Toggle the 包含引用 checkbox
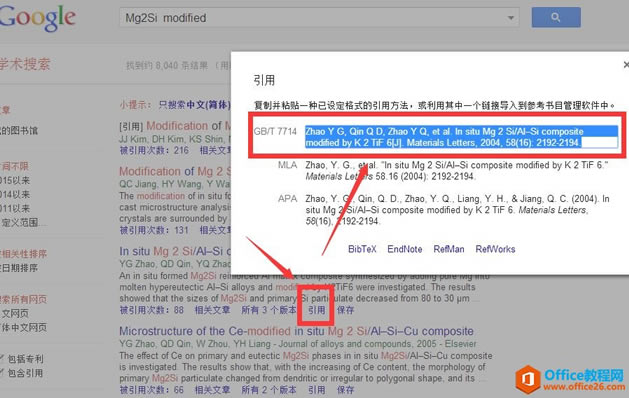The image size is (629, 398). click(x=1, y=373)
